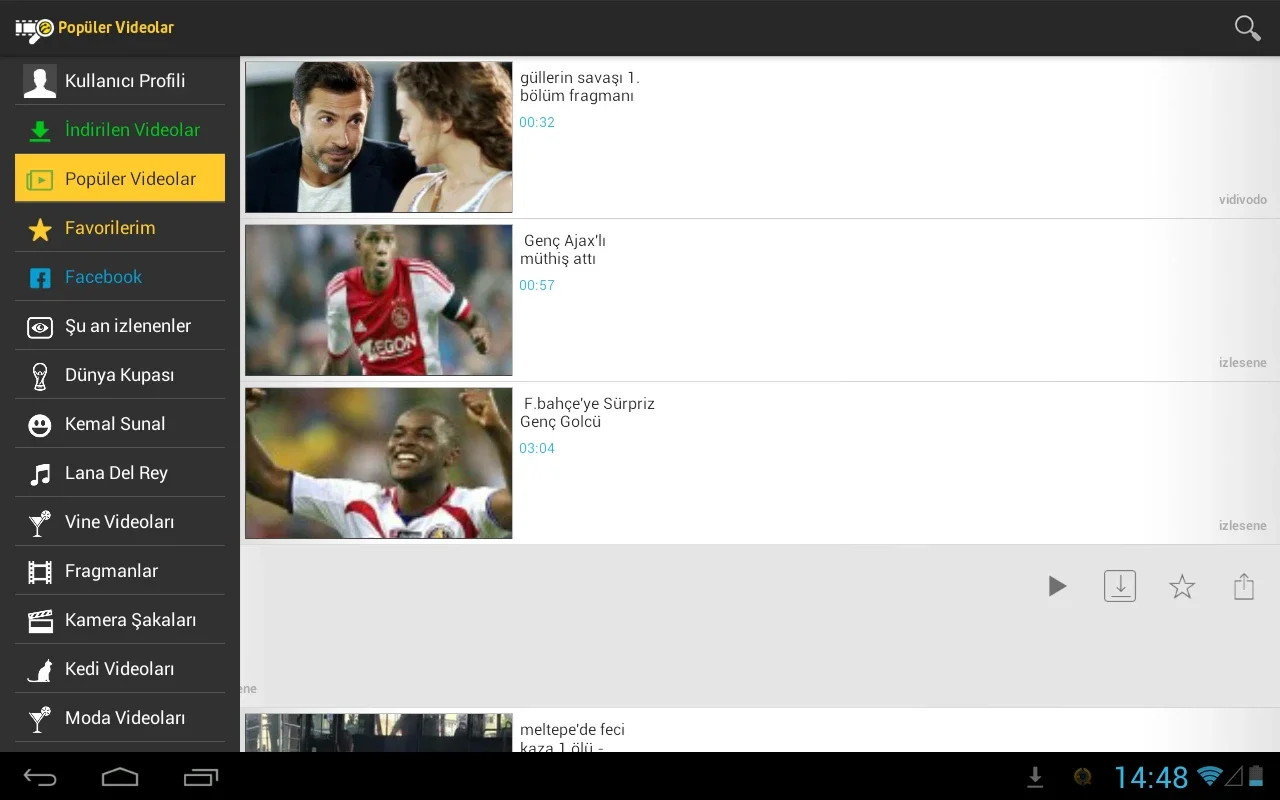Open the meltepe'de feci kaza thumbnail
Screen dimensions: 1280x800
tap(379, 733)
